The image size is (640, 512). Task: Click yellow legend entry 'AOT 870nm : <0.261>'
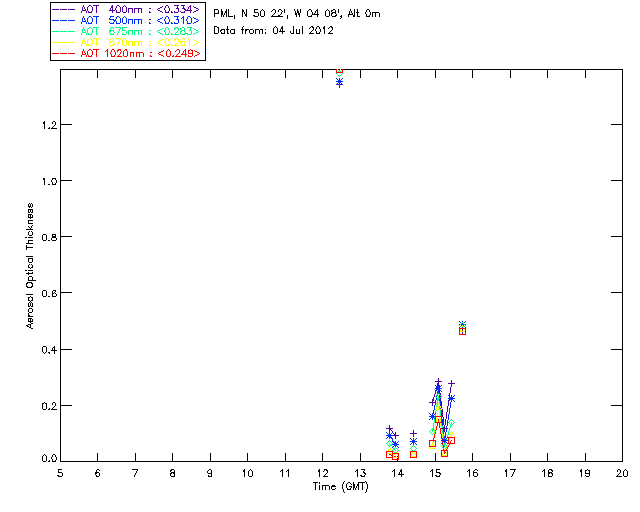point(140,42)
